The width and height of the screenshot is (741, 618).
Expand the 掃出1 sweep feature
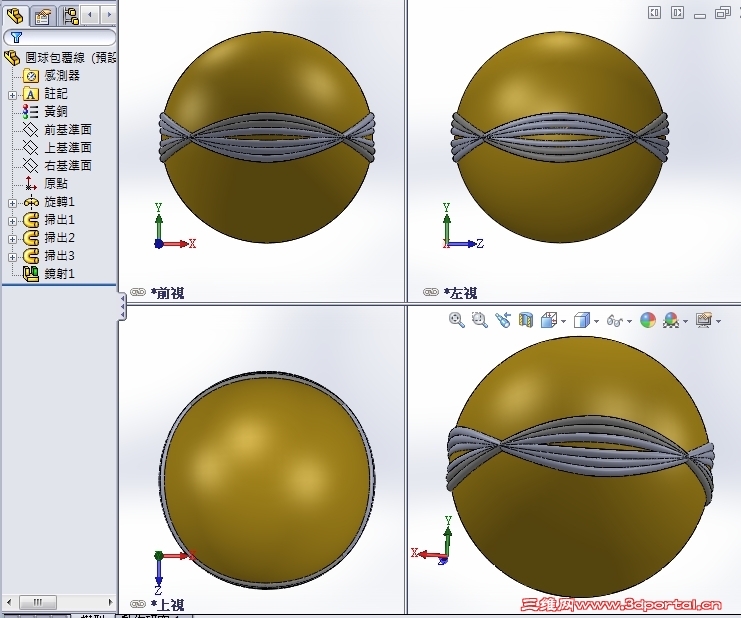(13, 221)
